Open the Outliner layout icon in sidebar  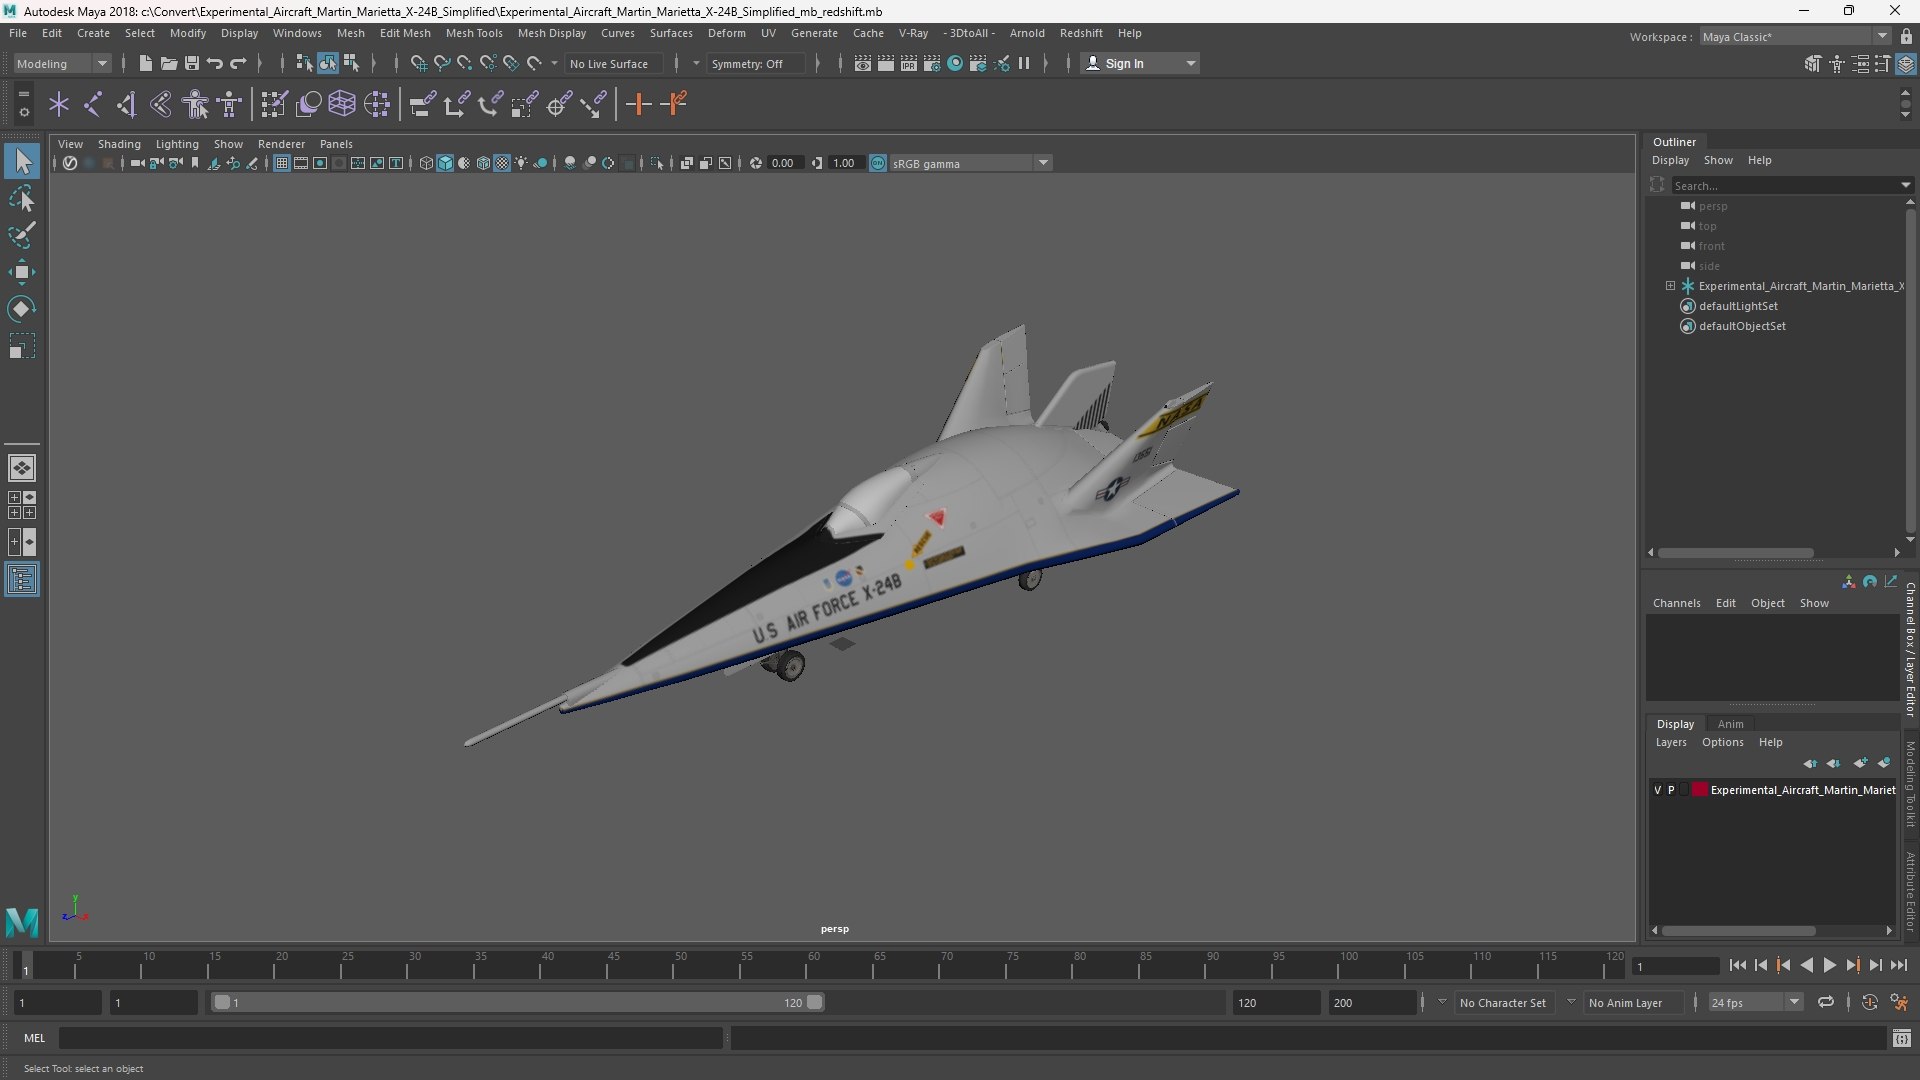22,580
